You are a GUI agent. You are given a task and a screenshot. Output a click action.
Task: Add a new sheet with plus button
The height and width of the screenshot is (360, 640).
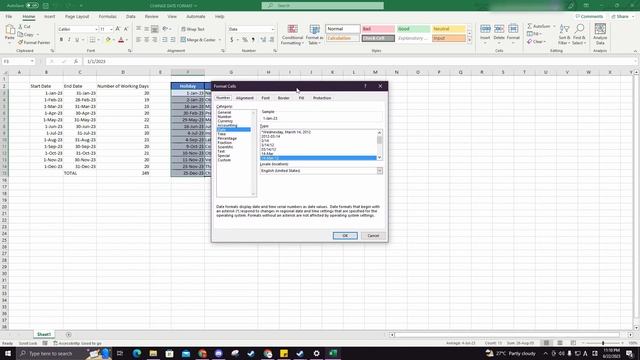point(69,335)
